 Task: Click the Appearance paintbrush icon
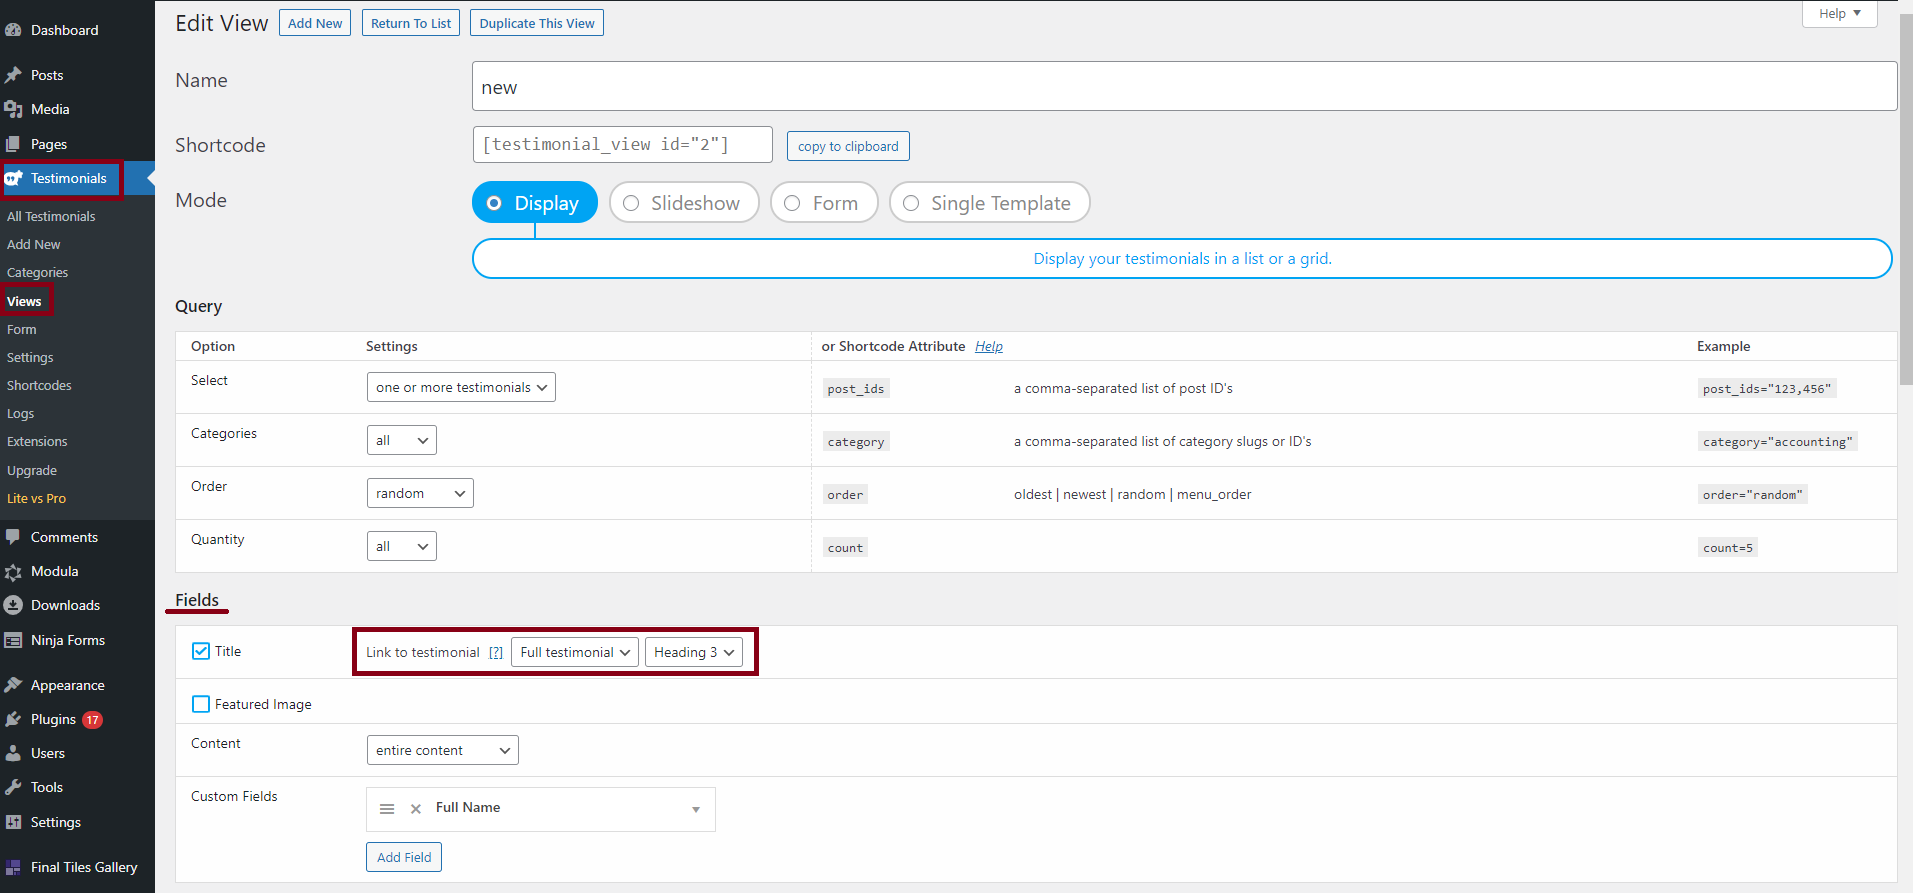click(13, 685)
